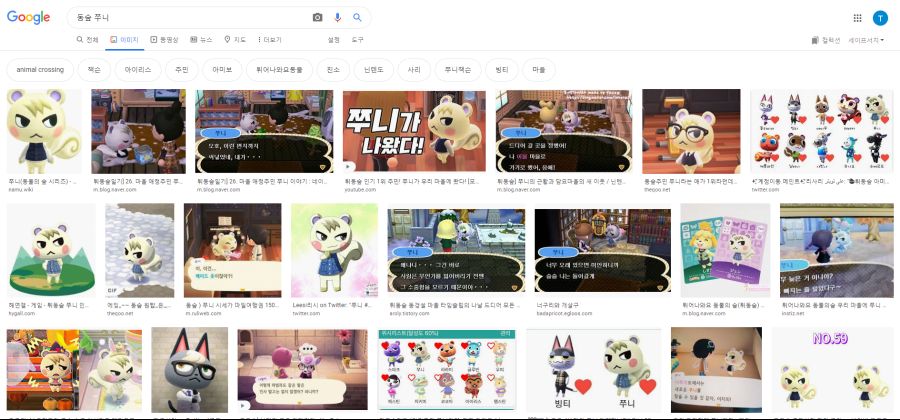Activate voice search microphone icon
This screenshot has width=900, height=420.
click(338, 18)
